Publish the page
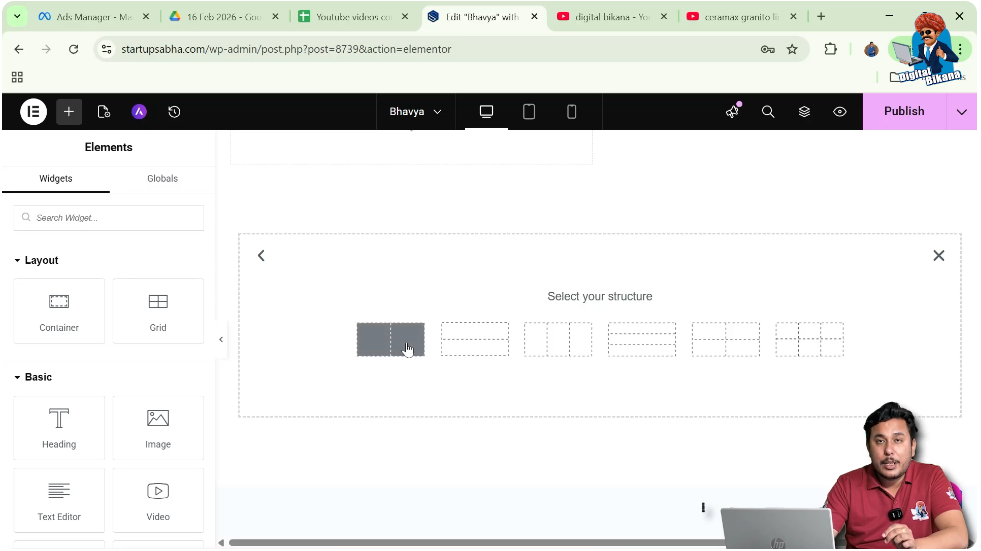 [x=904, y=111]
